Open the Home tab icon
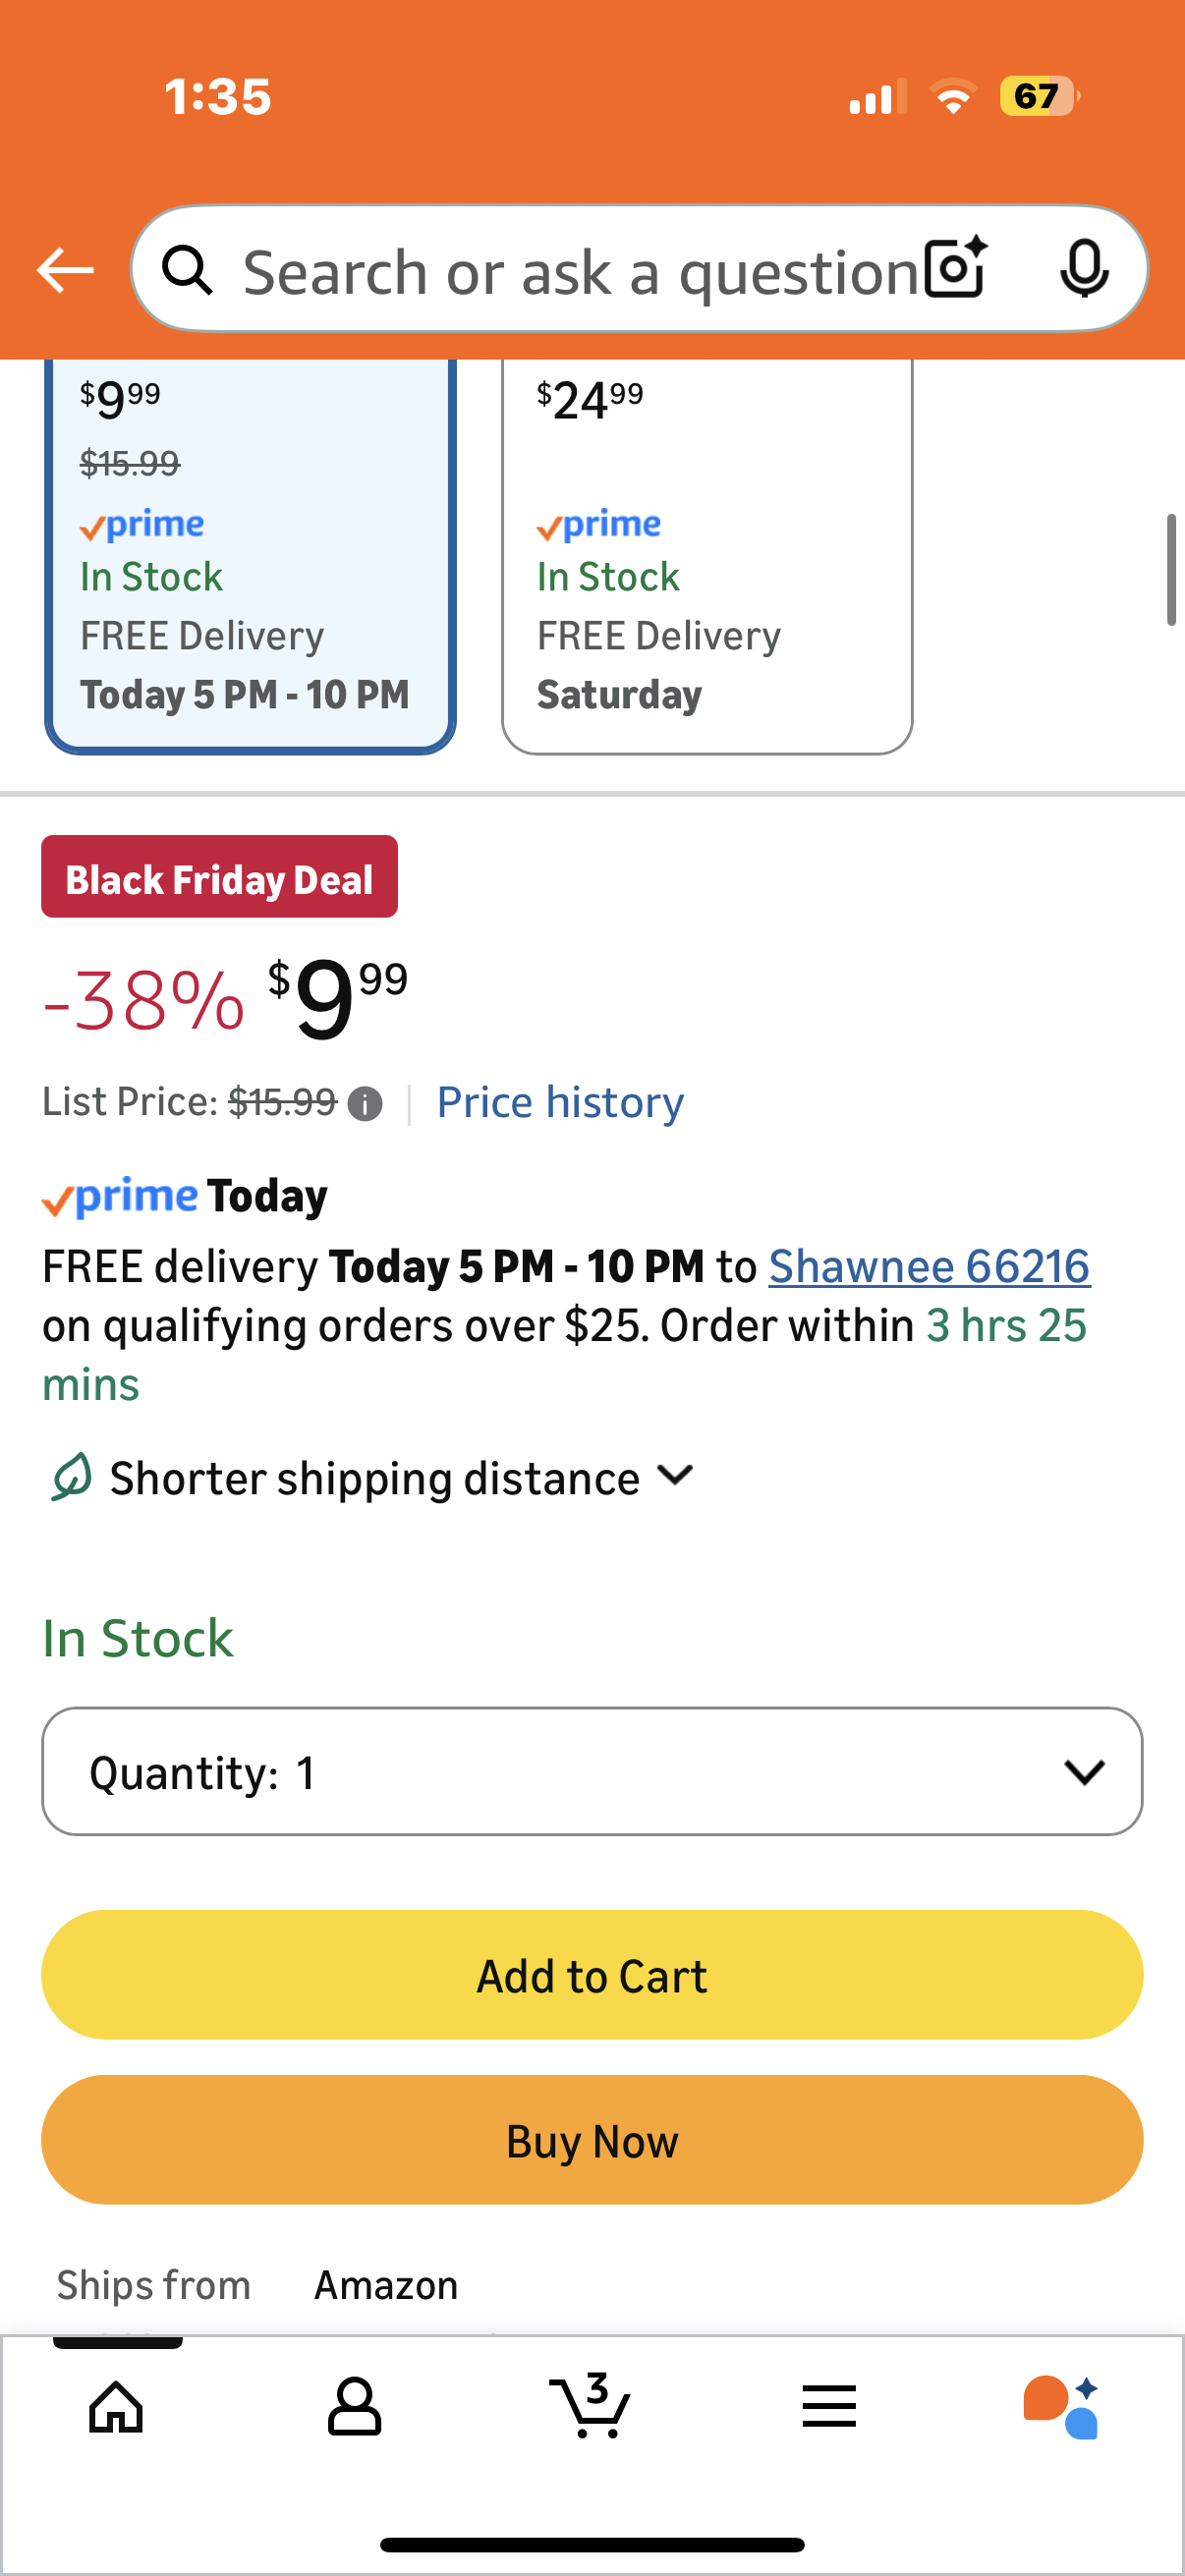Image resolution: width=1185 pixels, height=2576 pixels. pyautogui.click(x=117, y=2406)
